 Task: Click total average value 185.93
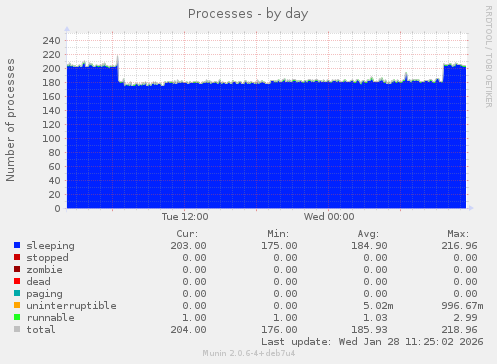click(x=369, y=330)
